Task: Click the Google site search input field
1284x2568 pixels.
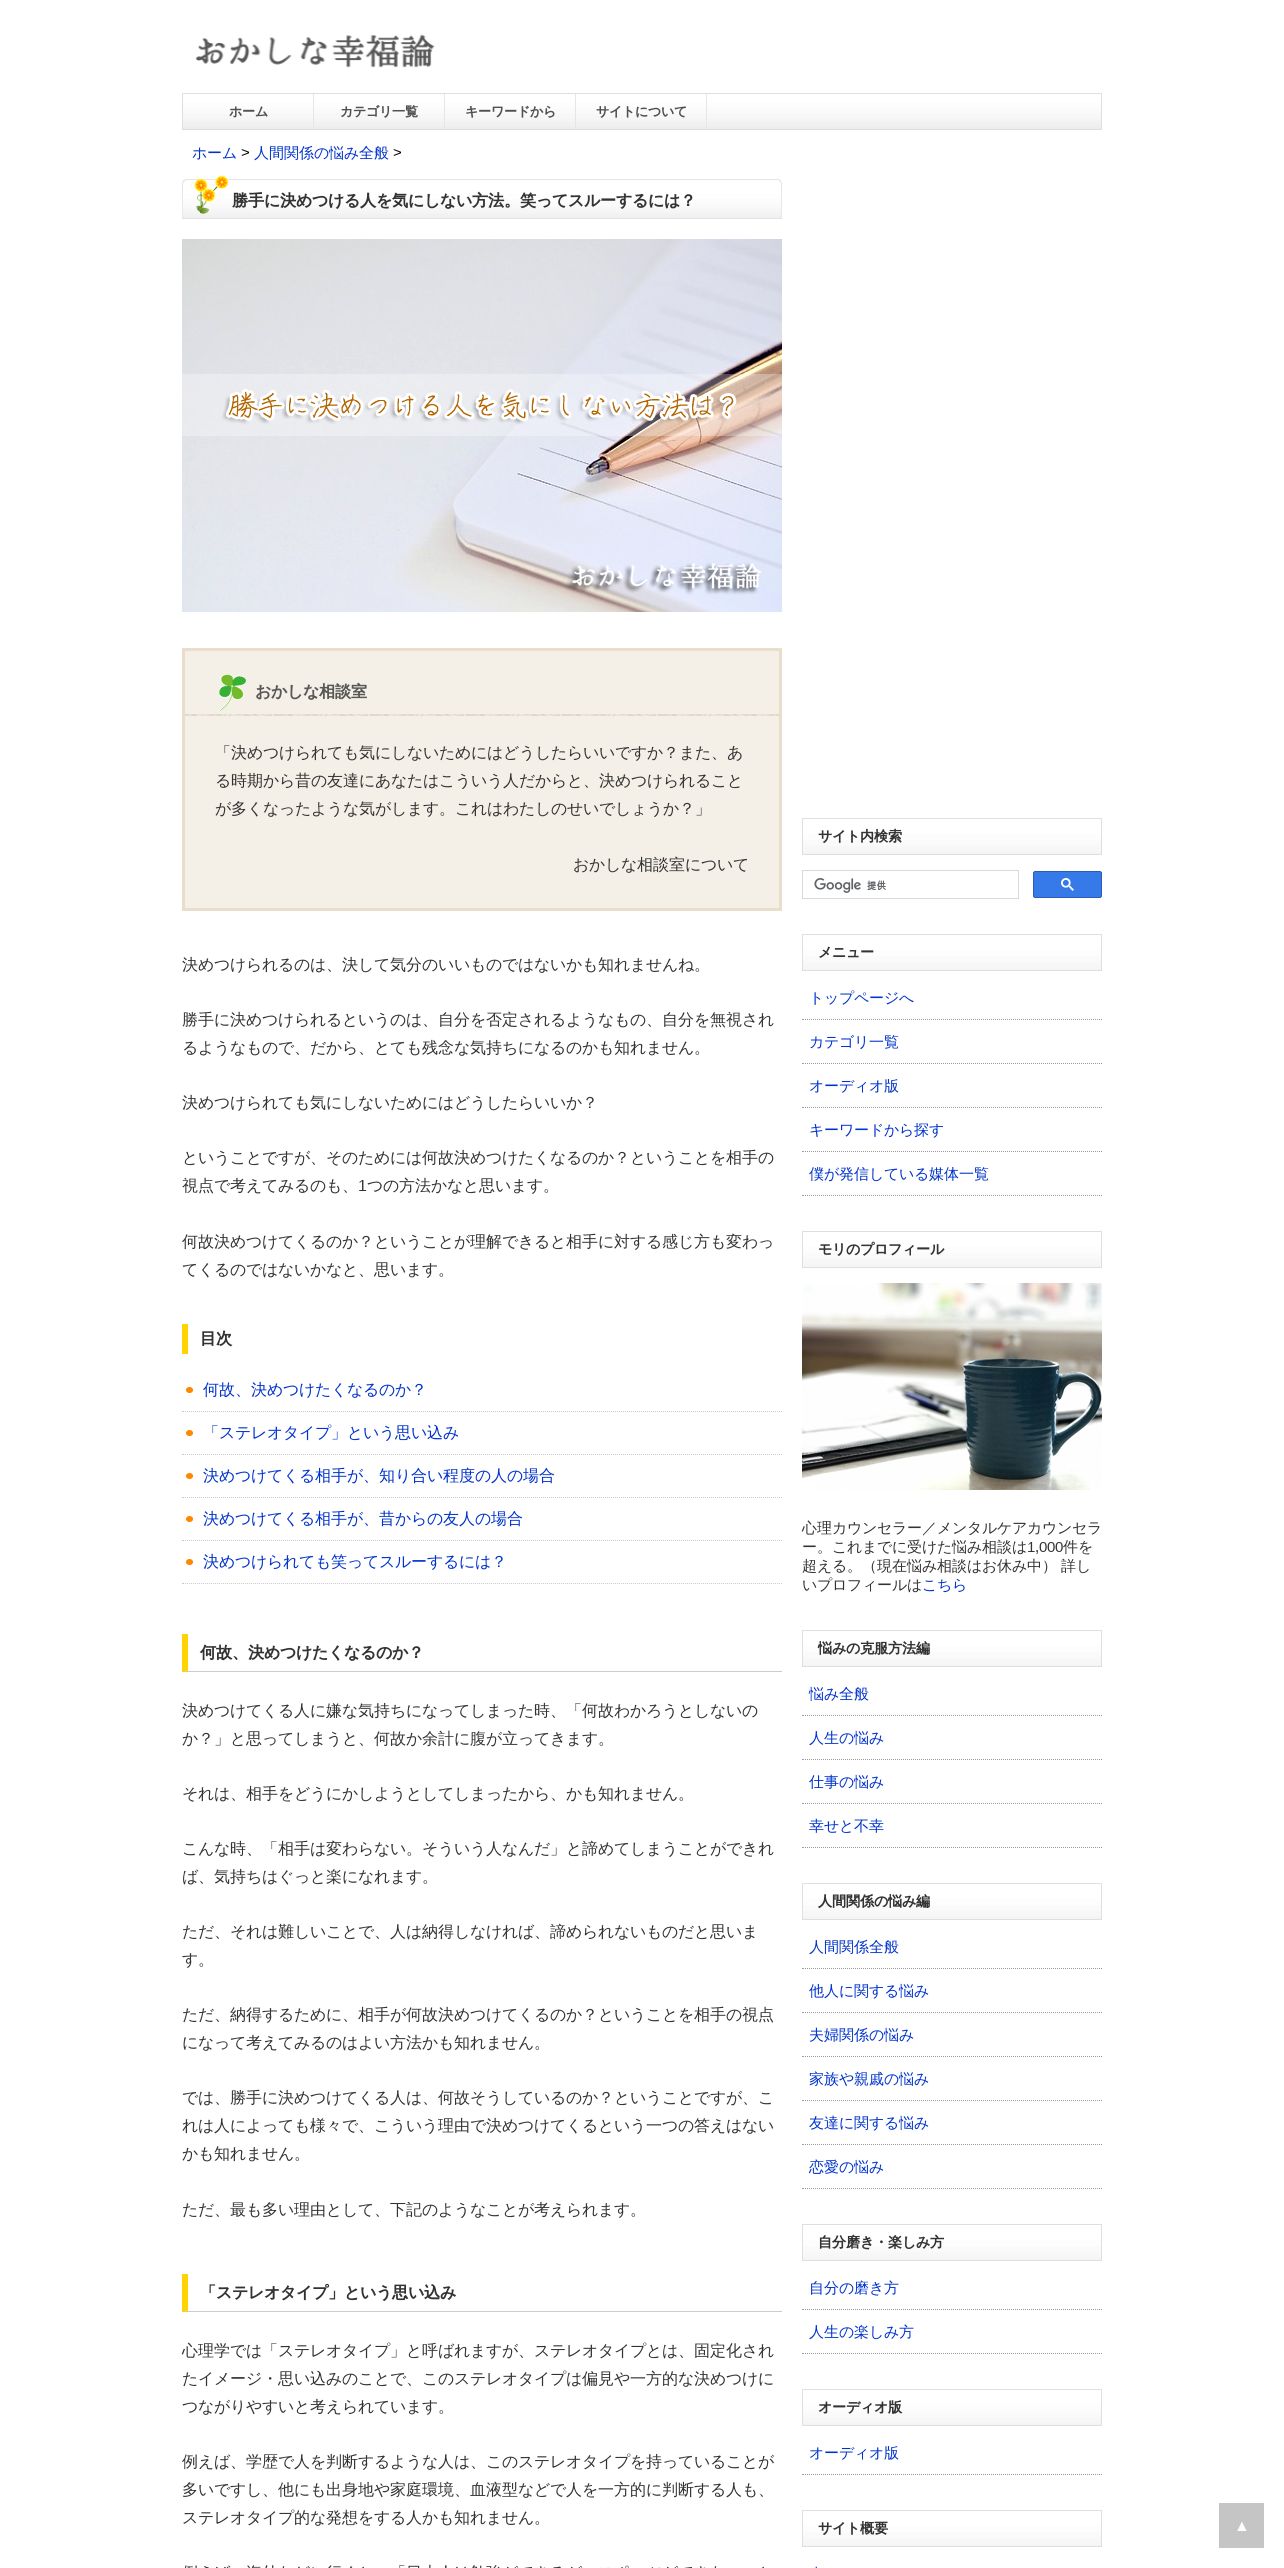Action: [910, 884]
